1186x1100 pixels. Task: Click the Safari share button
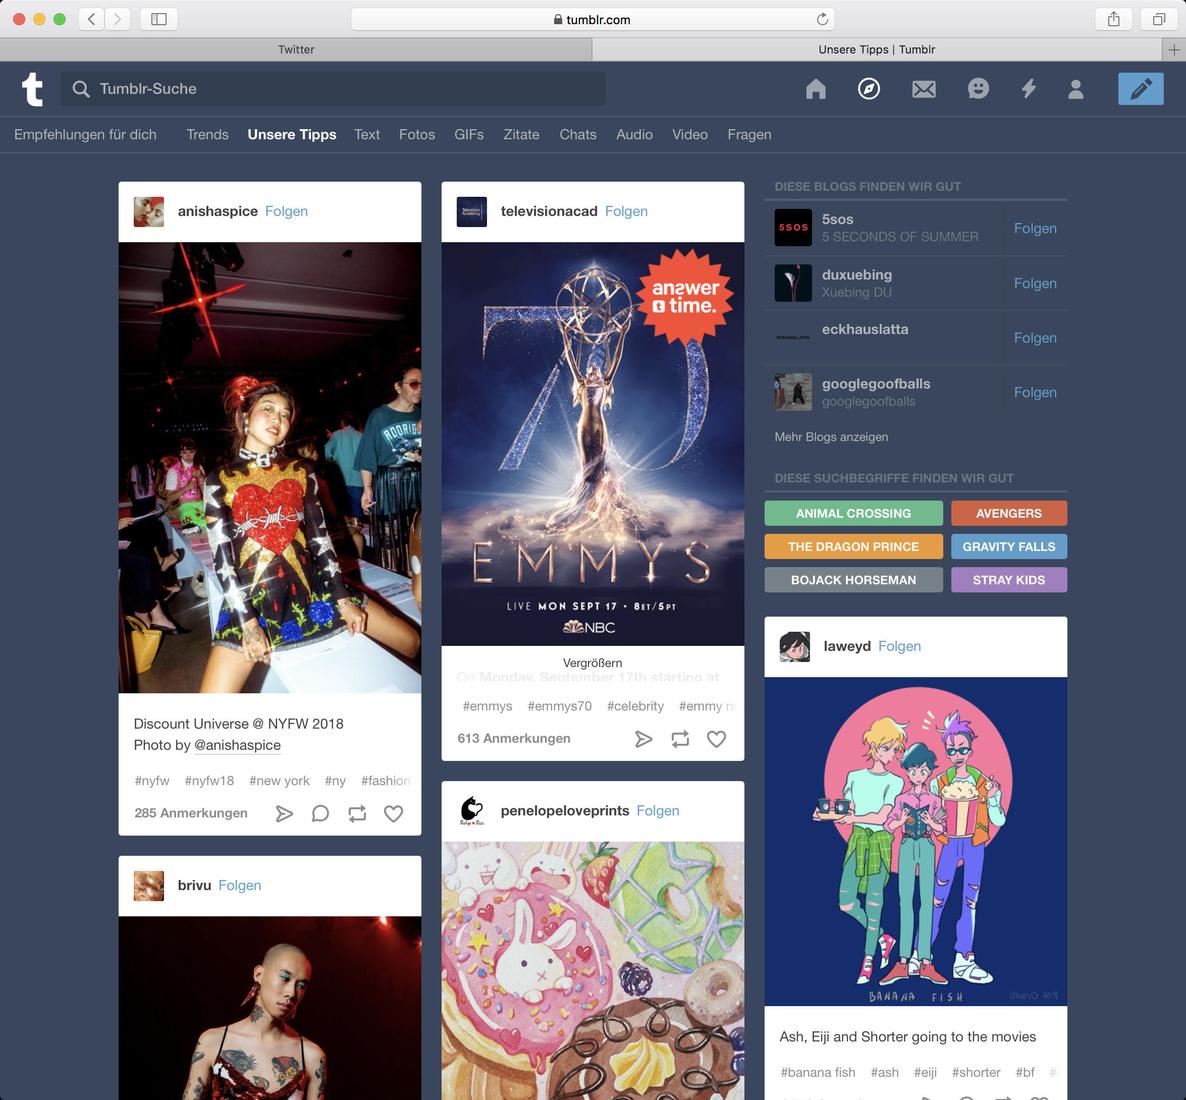(1113, 19)
